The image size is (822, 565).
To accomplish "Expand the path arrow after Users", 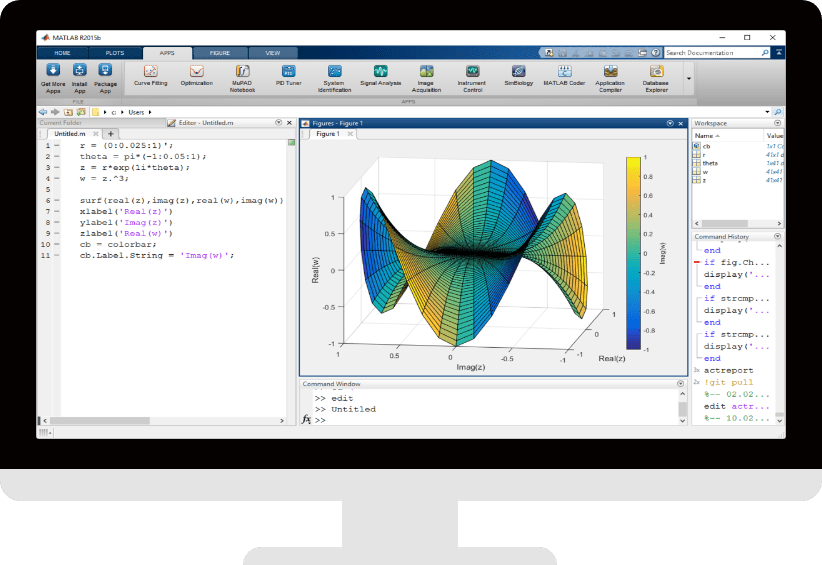I will point(150,112).
